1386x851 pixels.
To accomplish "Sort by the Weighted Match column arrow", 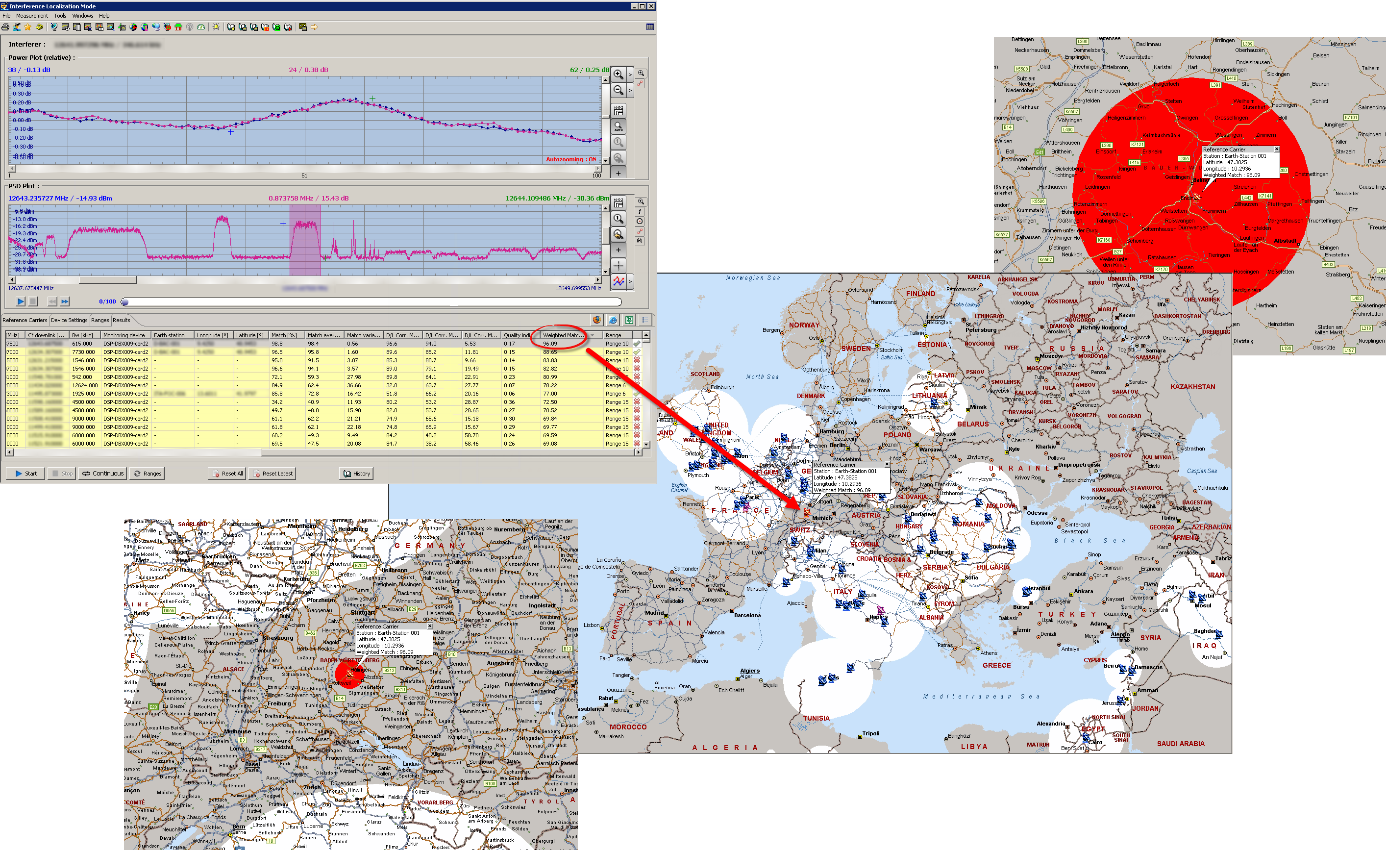I will [x=590, y=334].
